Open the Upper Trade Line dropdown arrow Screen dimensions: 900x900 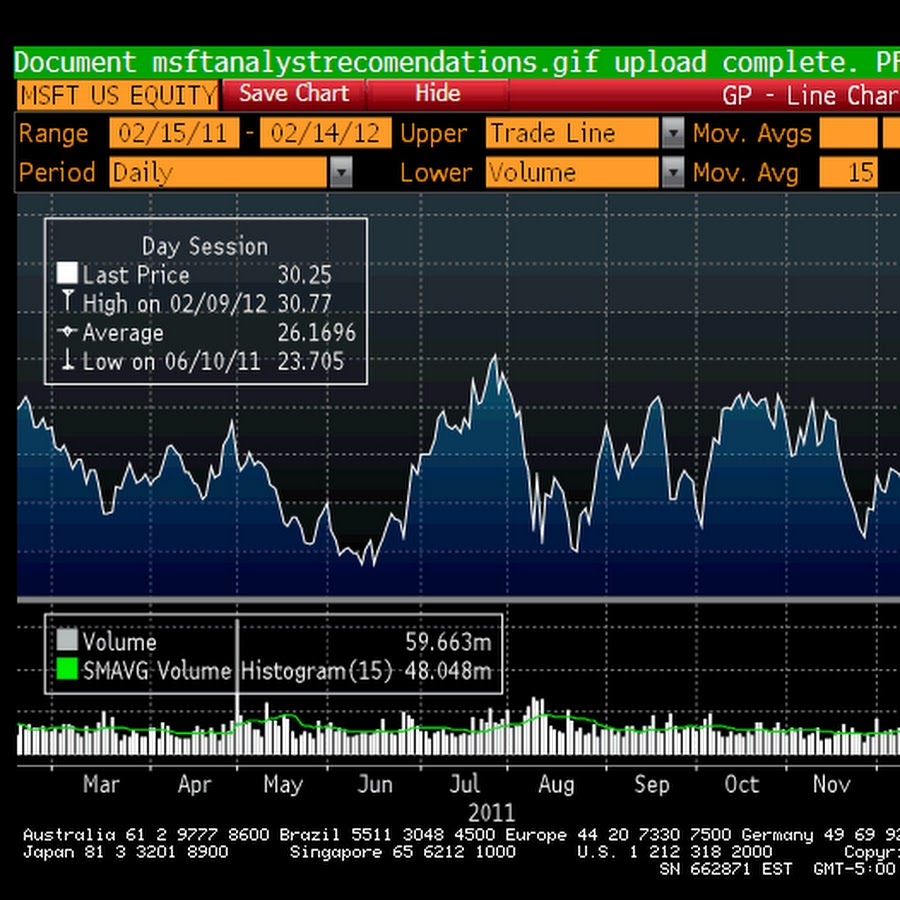point(673,133)
